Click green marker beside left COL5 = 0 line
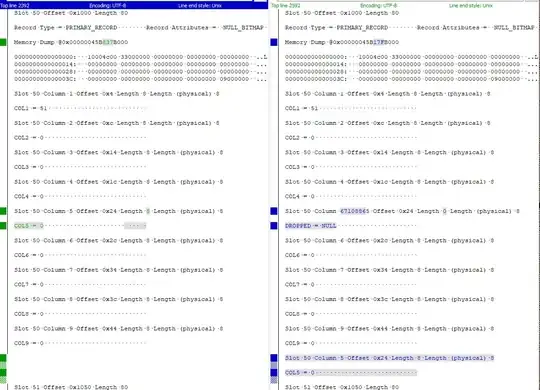 coord(3,226)
